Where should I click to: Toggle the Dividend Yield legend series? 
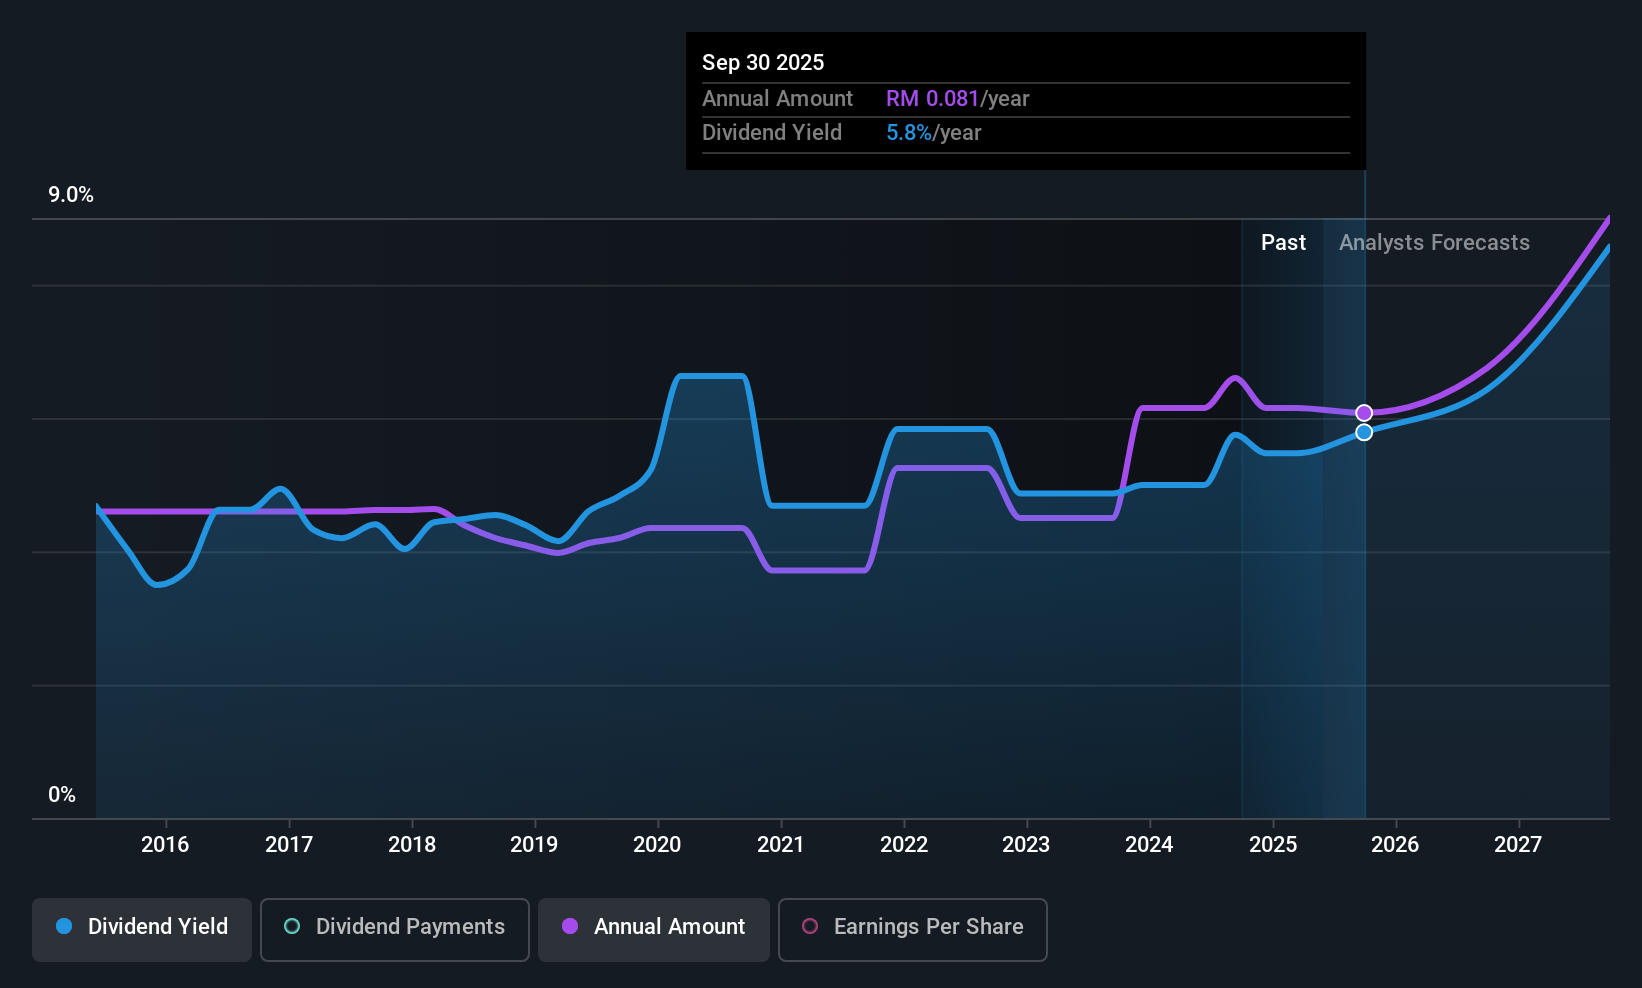pyautogui.click(x=142, y=929)
